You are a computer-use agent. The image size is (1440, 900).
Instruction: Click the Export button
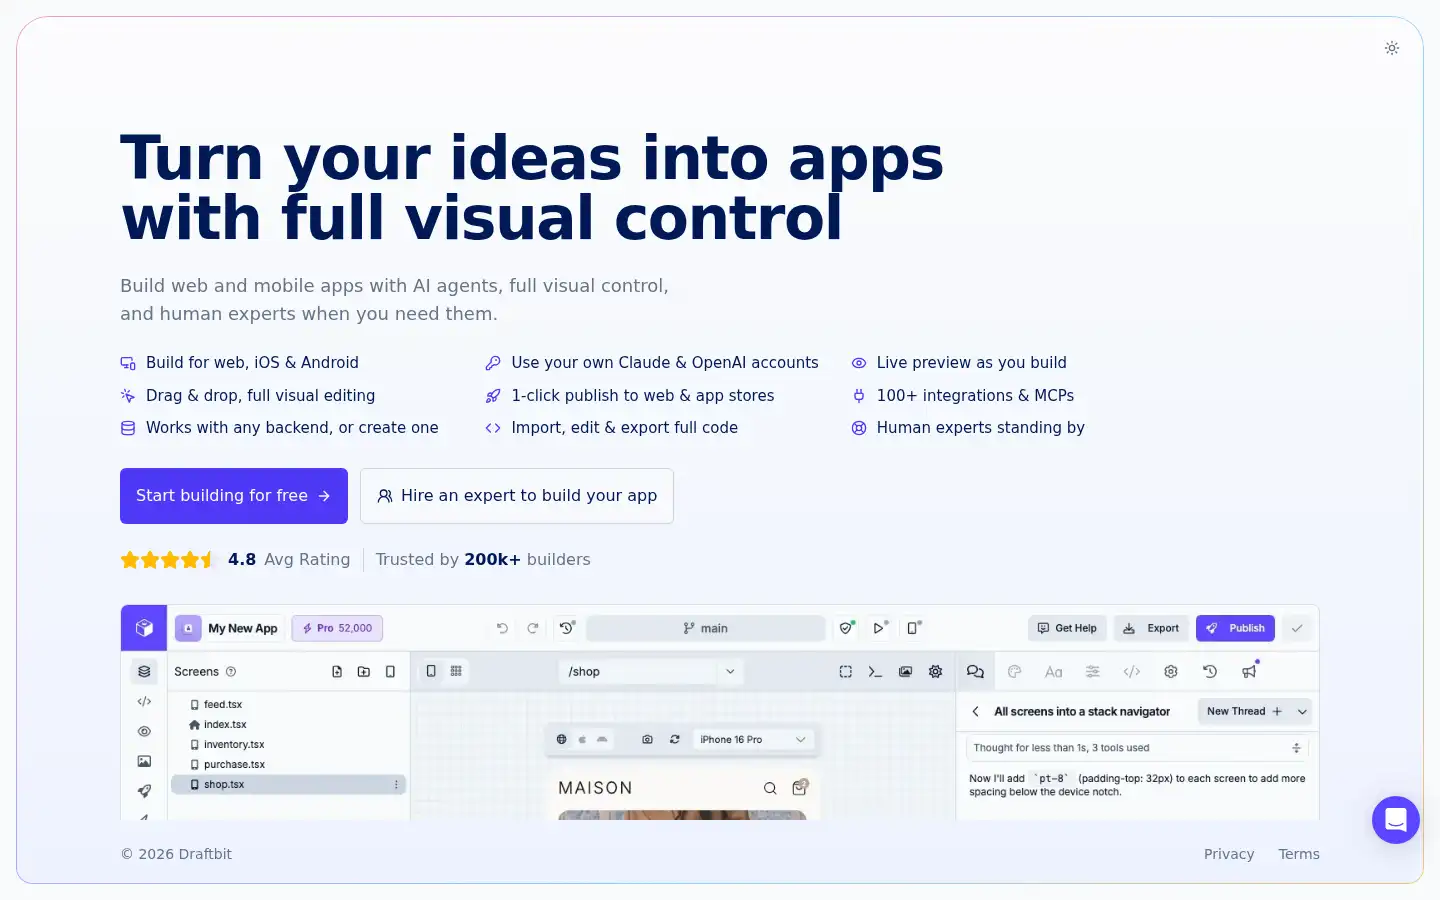point(1151,628)
